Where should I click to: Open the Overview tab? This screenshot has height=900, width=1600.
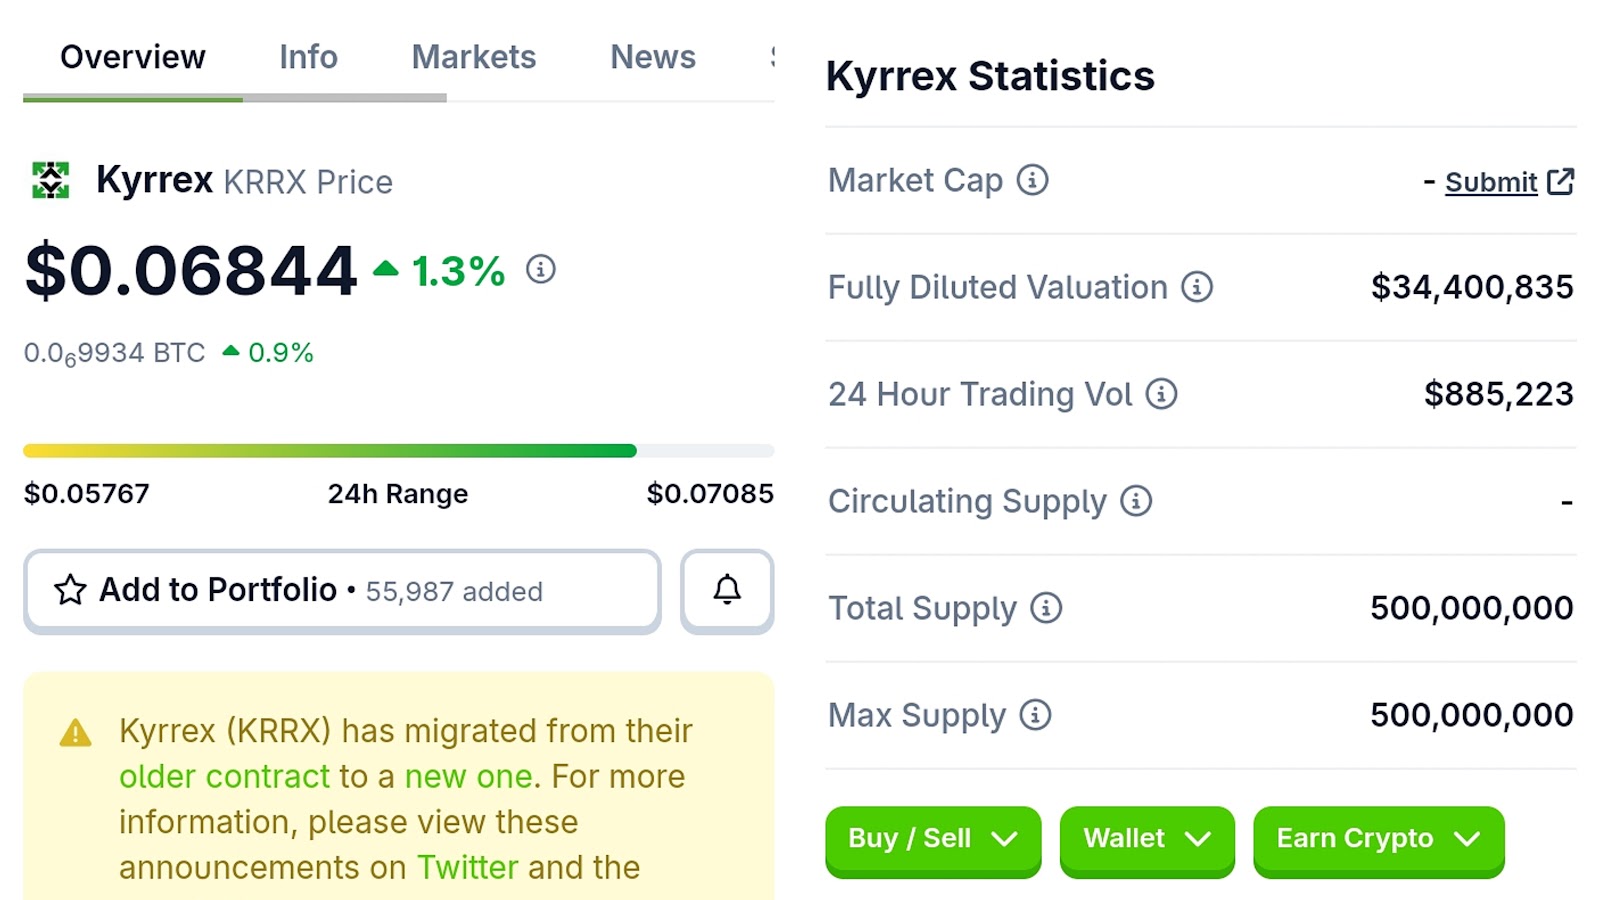[x=133, y=57]
